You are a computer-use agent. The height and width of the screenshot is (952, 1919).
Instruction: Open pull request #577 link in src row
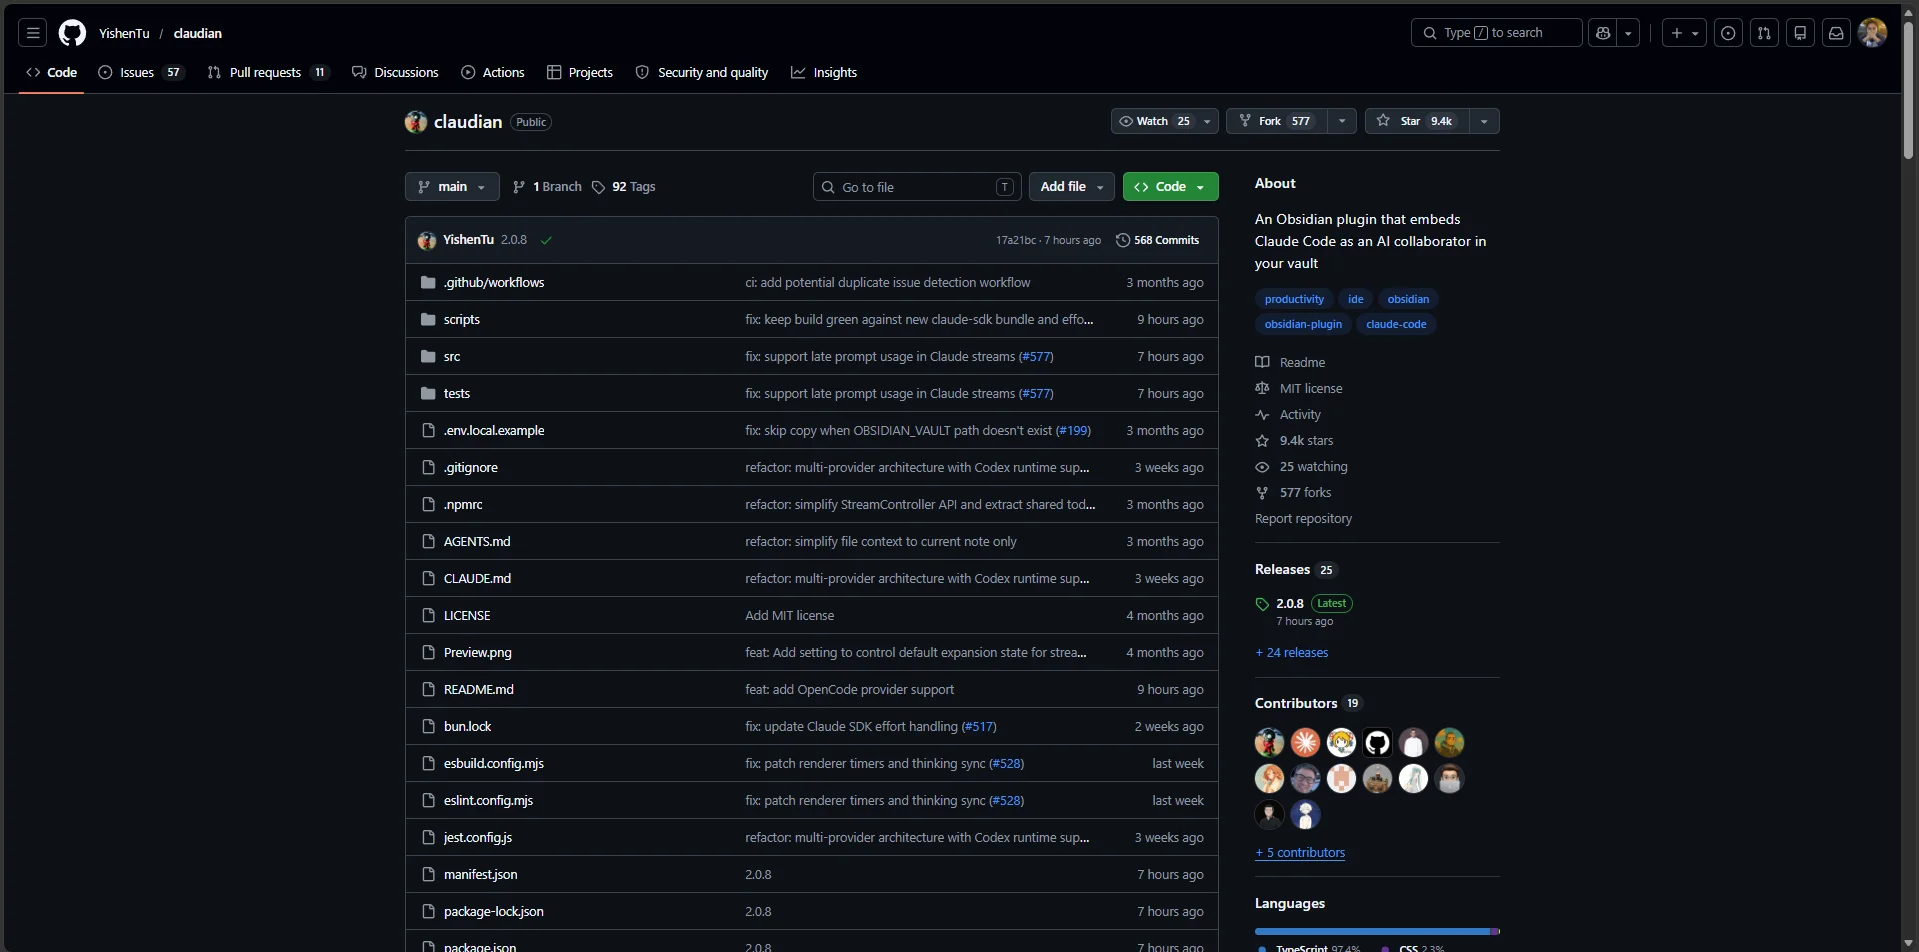click(x=1036, y=356)
